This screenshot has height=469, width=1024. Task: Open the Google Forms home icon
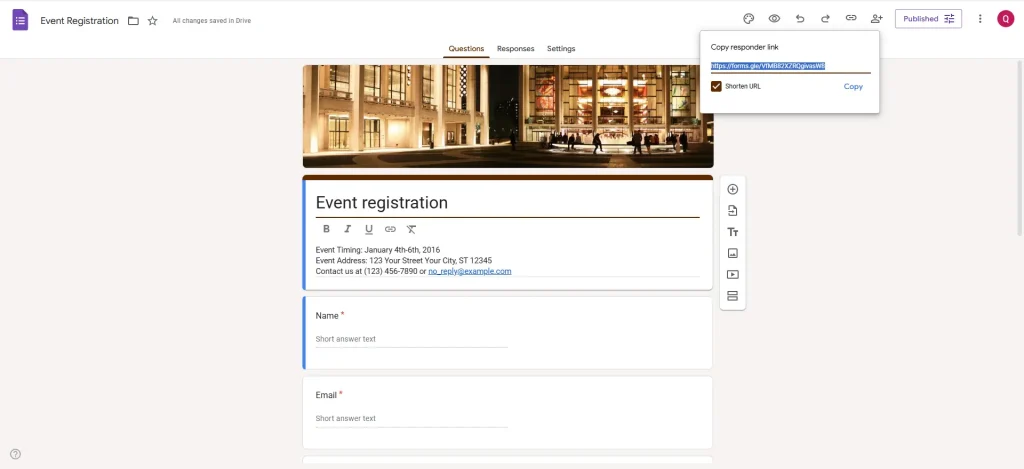click(20, 20)
